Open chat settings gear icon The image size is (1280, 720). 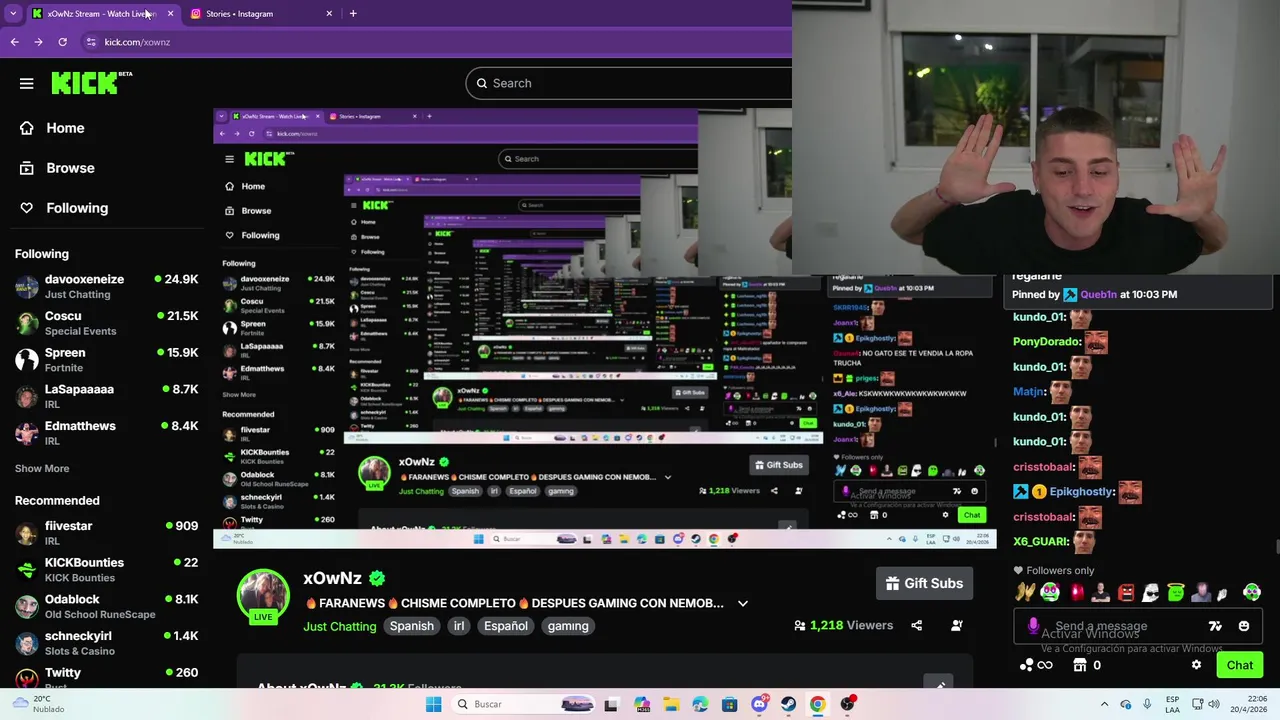pyautogui.click(x=1196, y=665)
